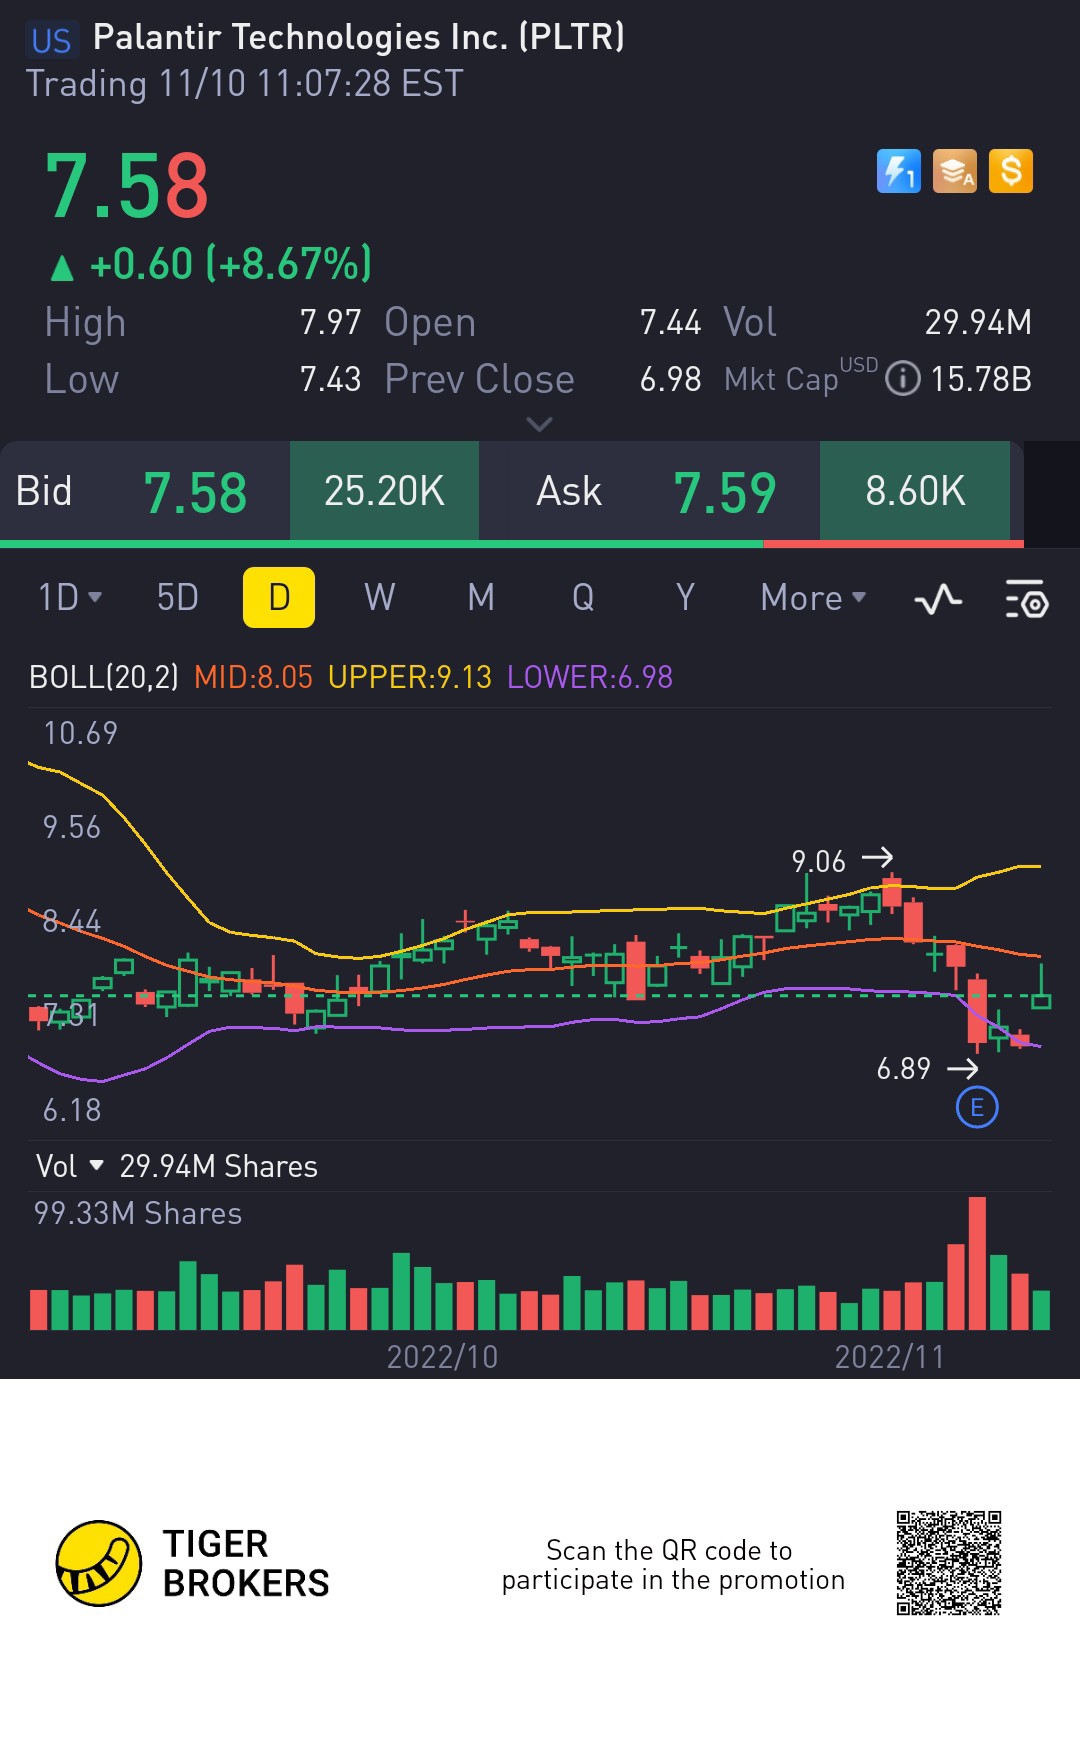The height and width of the screenshot is (1749, 1080).
Task: Tap the orange stacked layers icon
Action: tap(954, 171)
